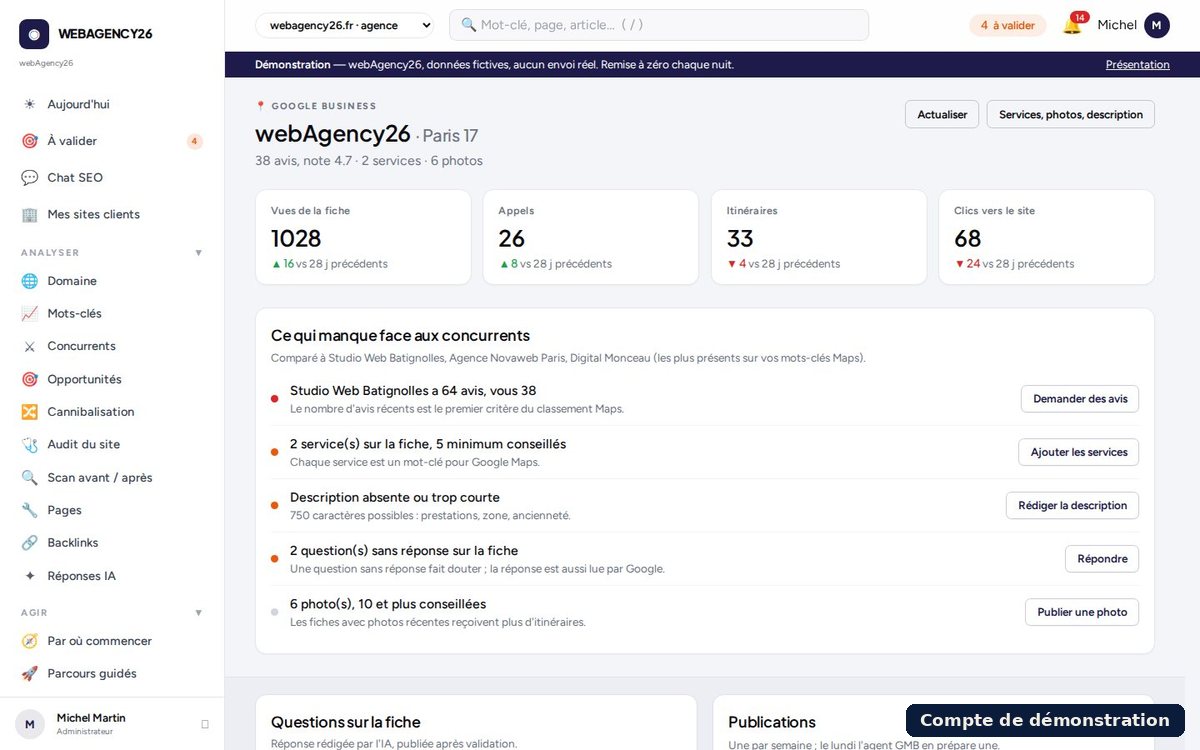1200x750 pixels.
Task: Click 'Questions sur la fiche' heading
Action: (x=346, y=722)
